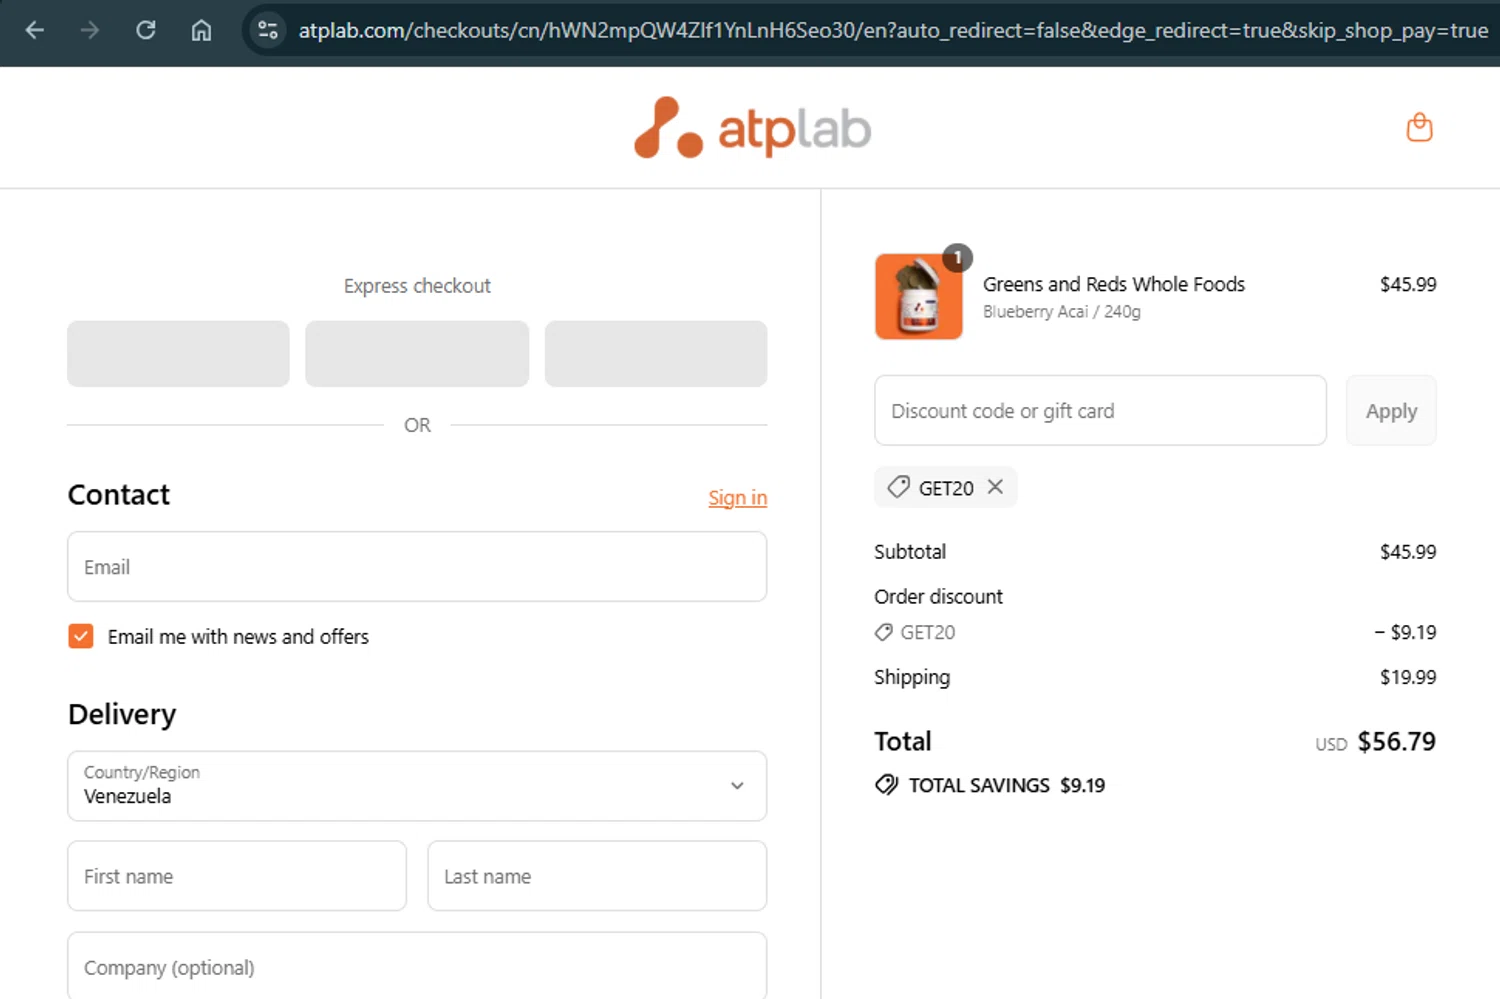The width and height of the screenshot is (1500, 999).
Task: Click the $19.99 shipping amount
Action: [1408, 677]
